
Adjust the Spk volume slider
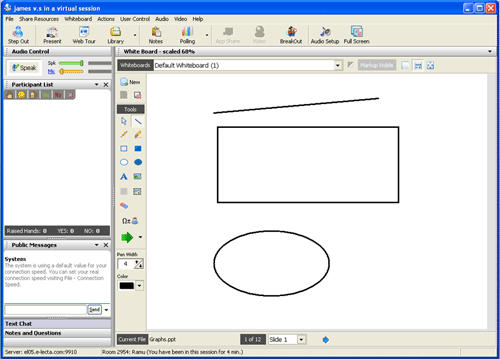coord(71,63)
